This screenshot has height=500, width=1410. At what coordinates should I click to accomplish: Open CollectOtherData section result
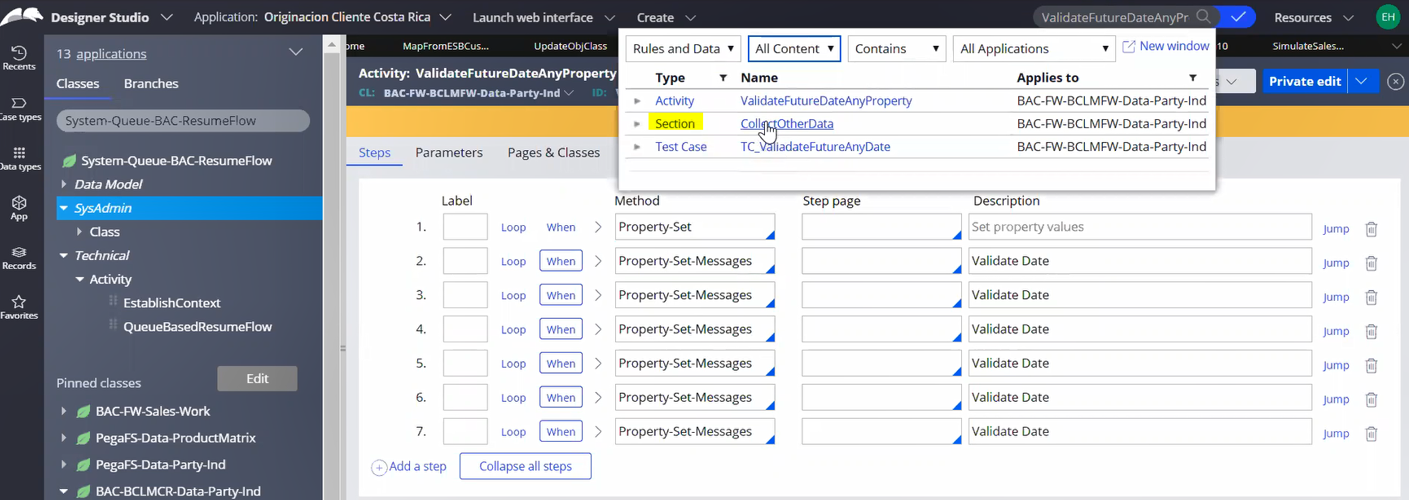tap(787, 124)
